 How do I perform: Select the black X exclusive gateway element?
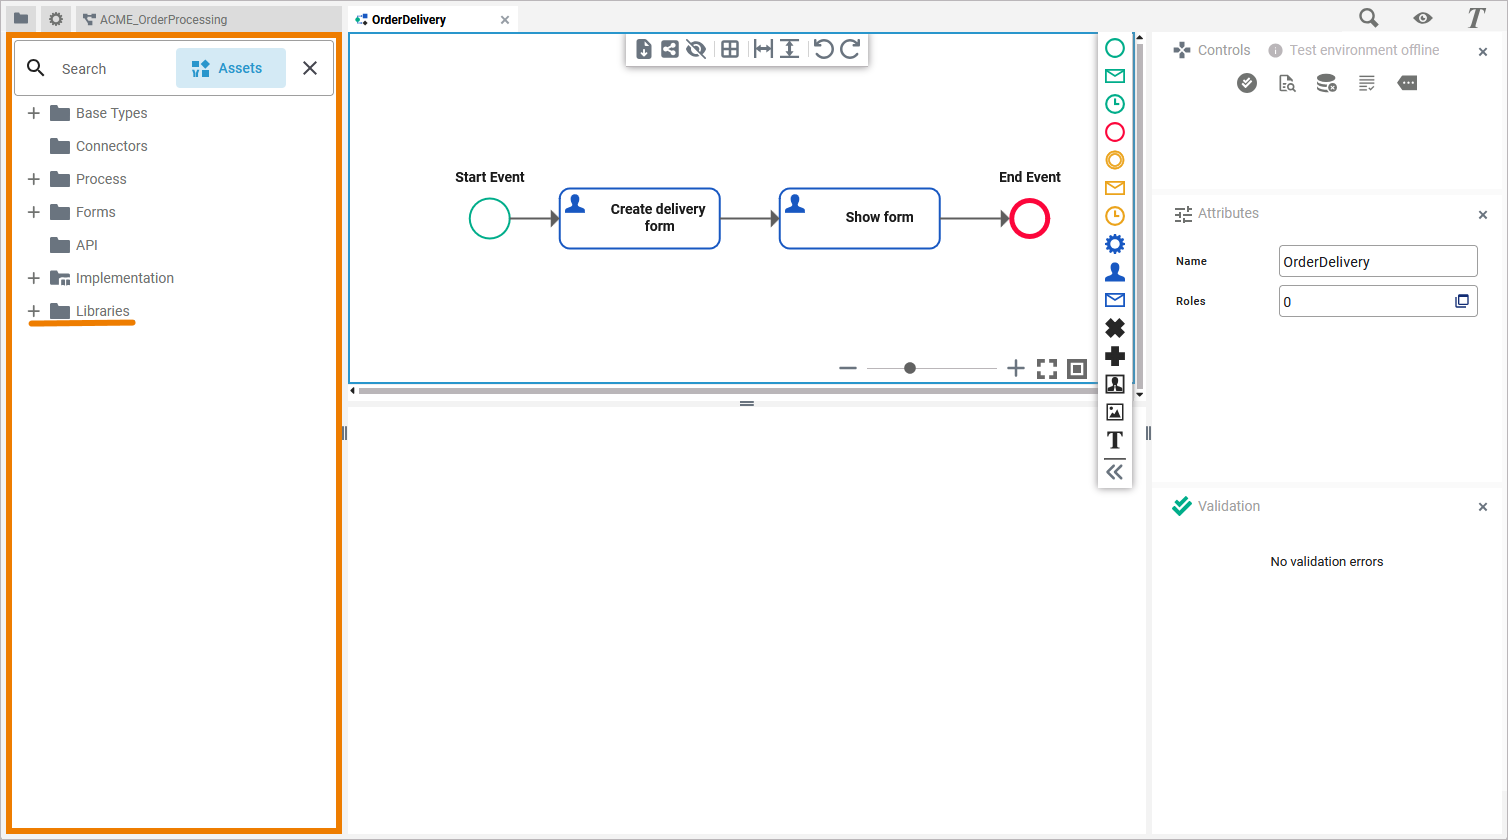point(1114,328)
